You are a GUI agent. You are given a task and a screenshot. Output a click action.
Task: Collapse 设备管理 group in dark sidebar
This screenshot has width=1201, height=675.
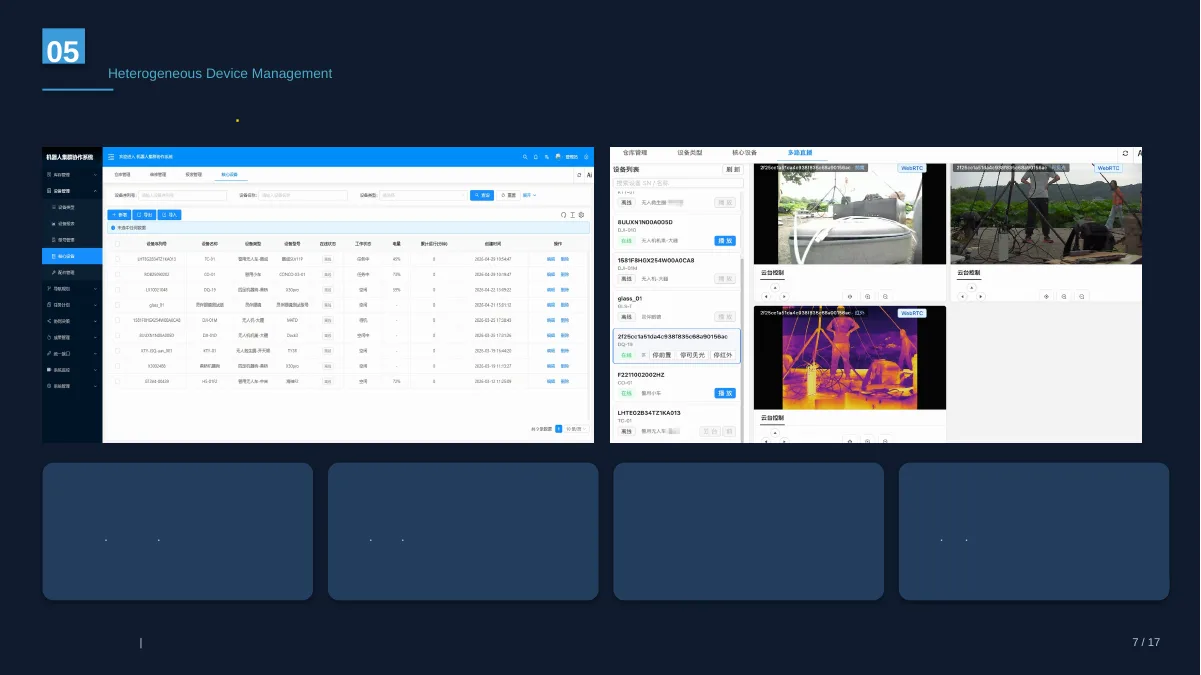coord(72,190)
